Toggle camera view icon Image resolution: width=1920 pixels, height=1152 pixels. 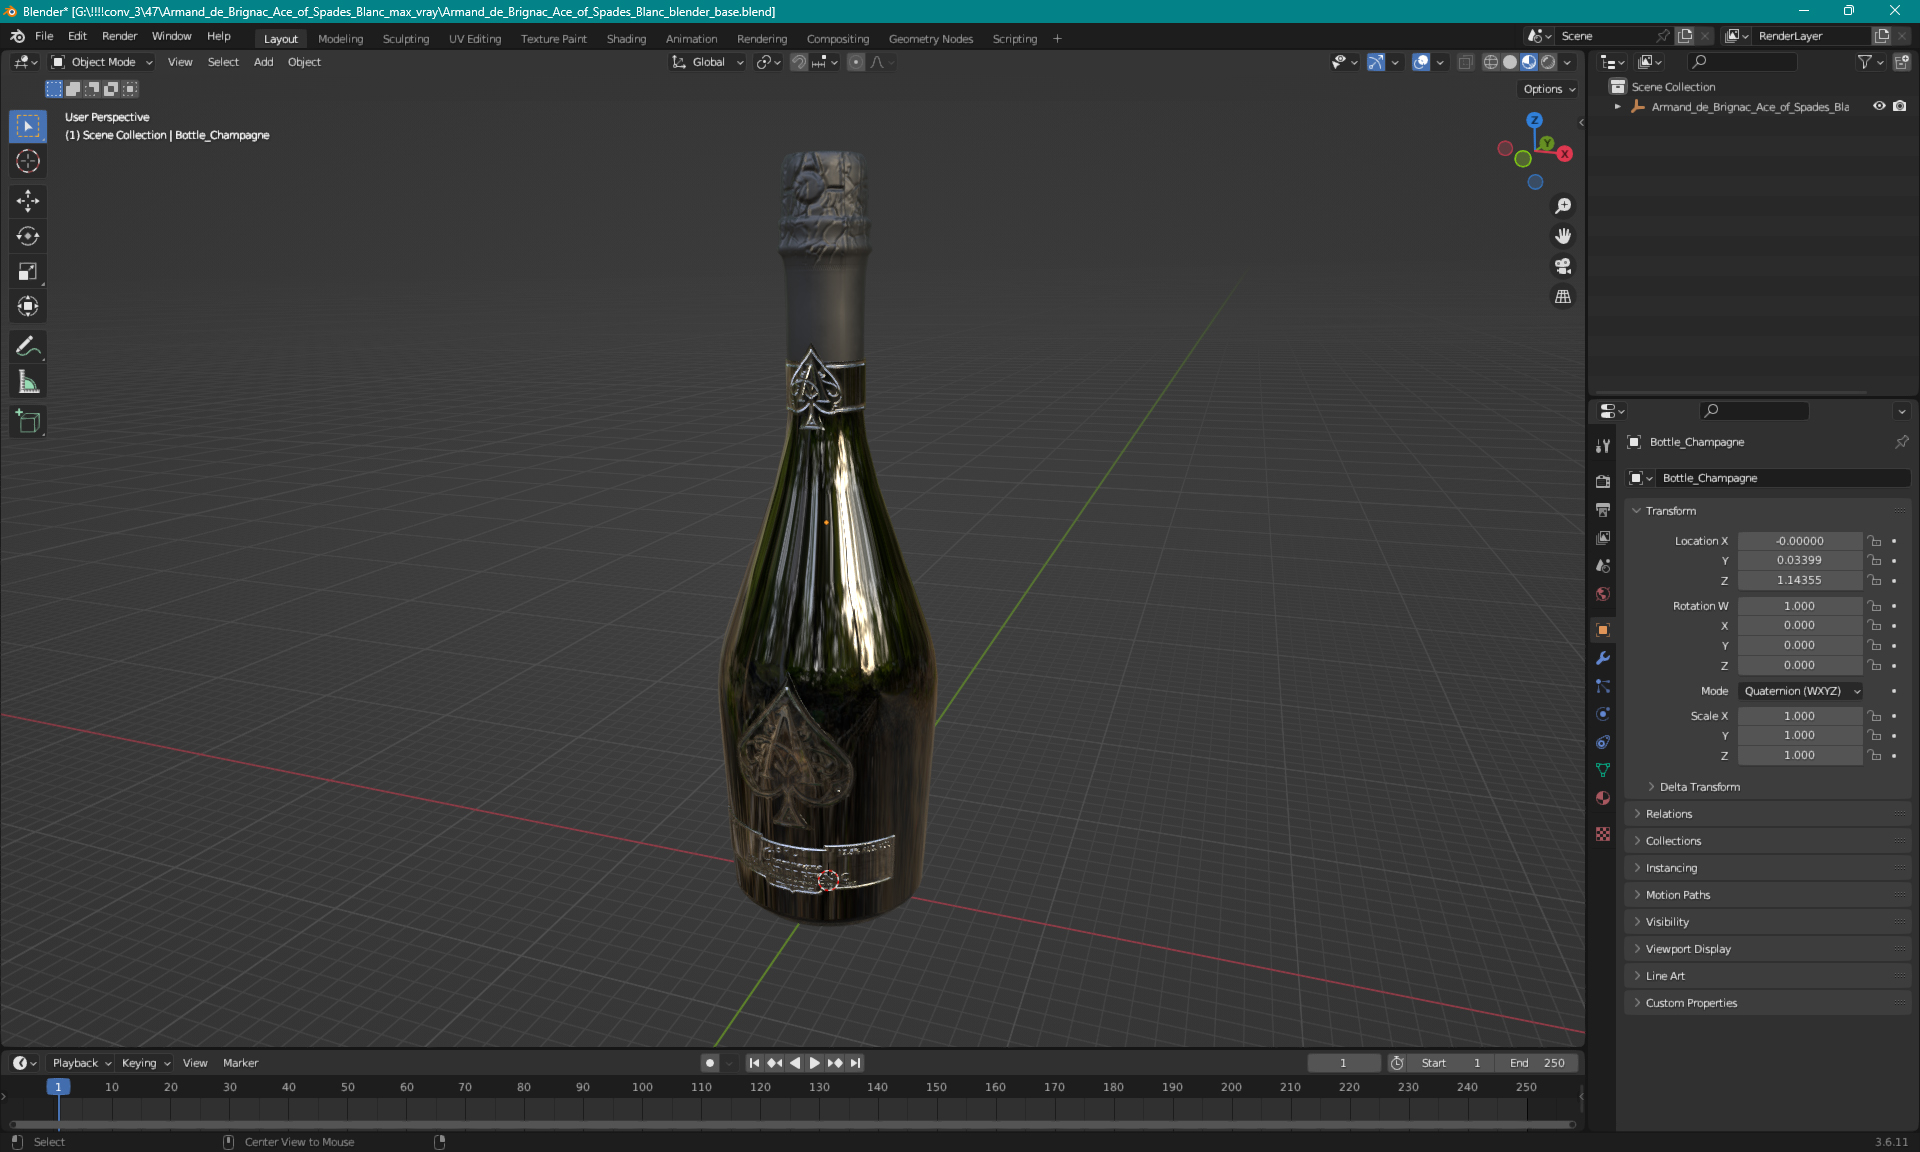(x=1563, y=266)
